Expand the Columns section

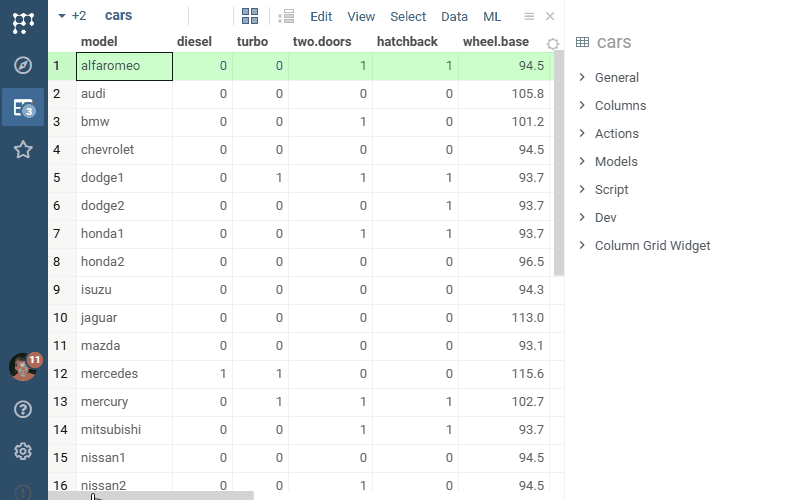pos(620,105)
